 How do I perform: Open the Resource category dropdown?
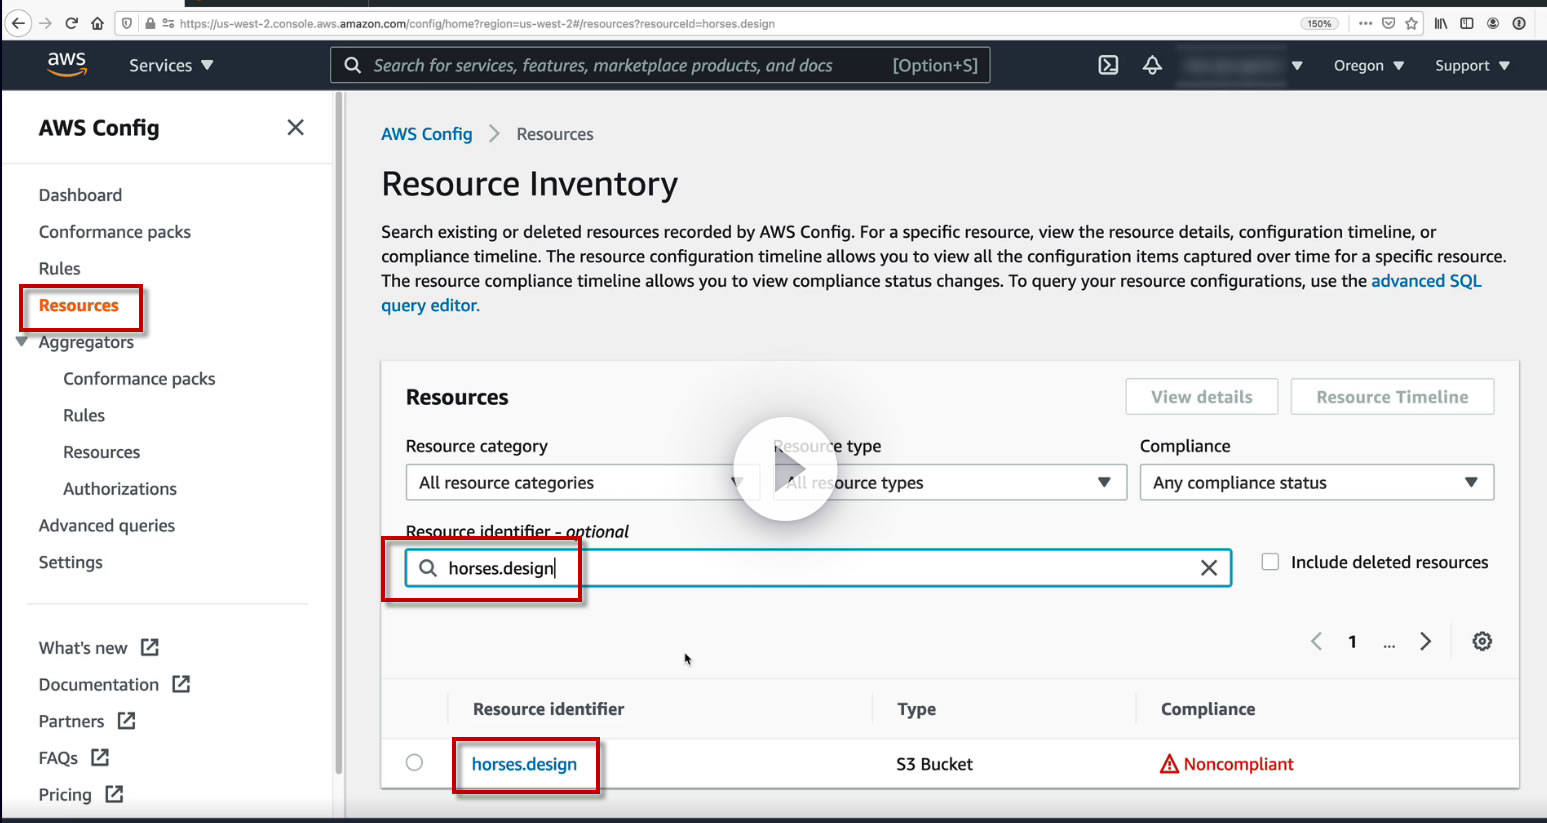click(x=582, y=483)
